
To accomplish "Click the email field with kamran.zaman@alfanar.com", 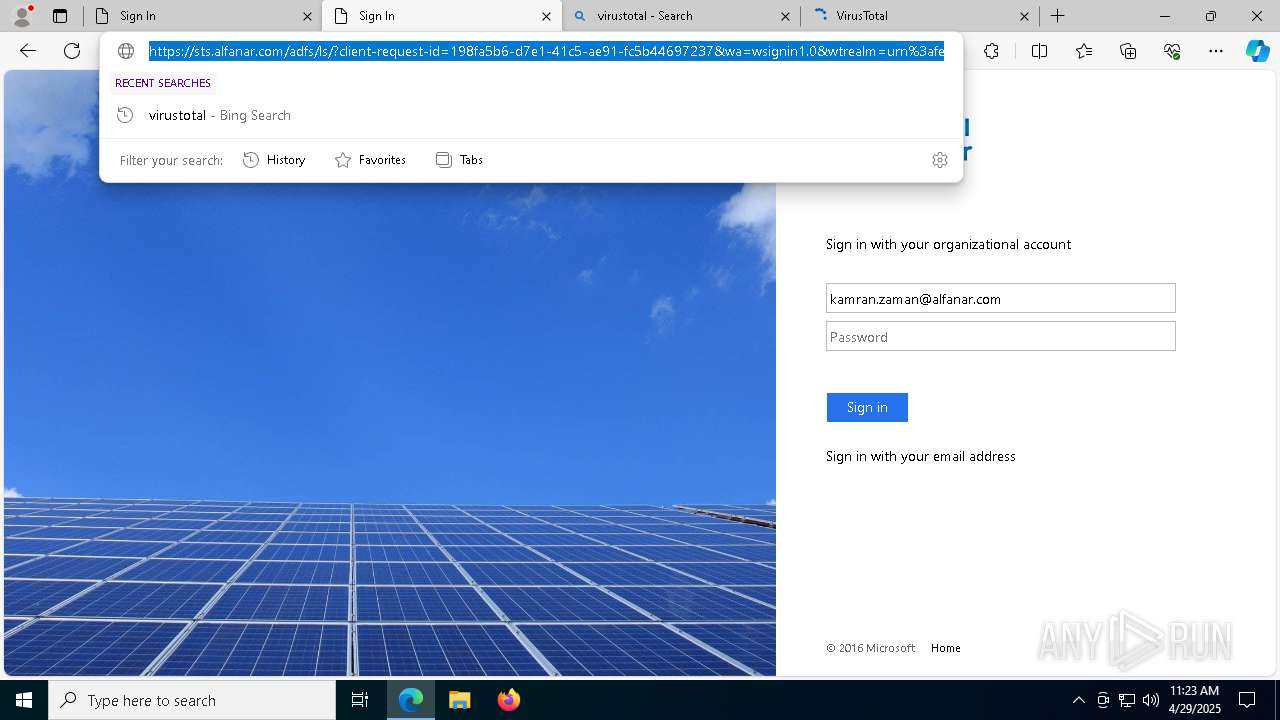I will [x=1000, y=298].
